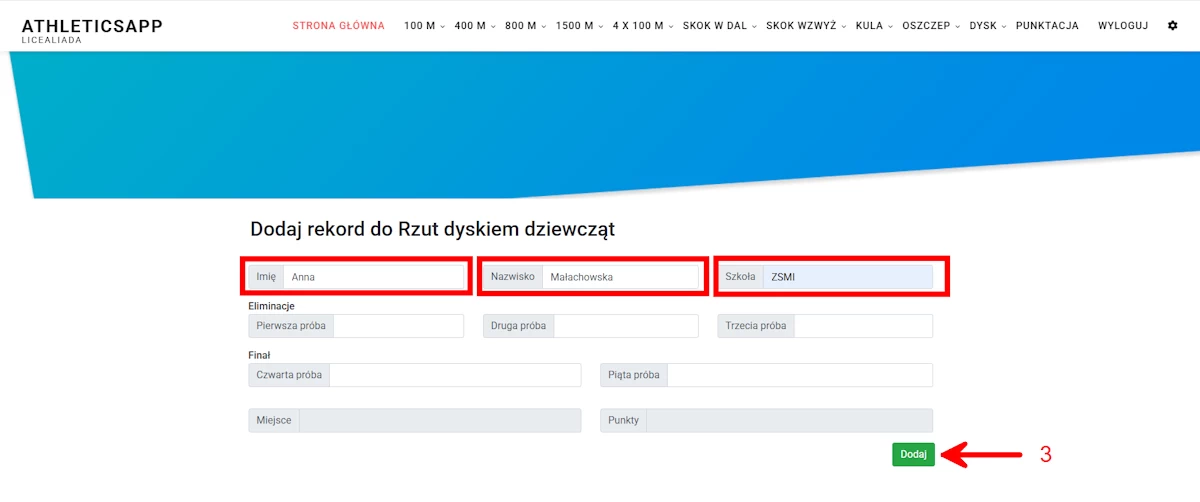The width and height of the screenshot is (1200, 502).
Task: Focus the Trzecia próba input
Action: point(864,326)
